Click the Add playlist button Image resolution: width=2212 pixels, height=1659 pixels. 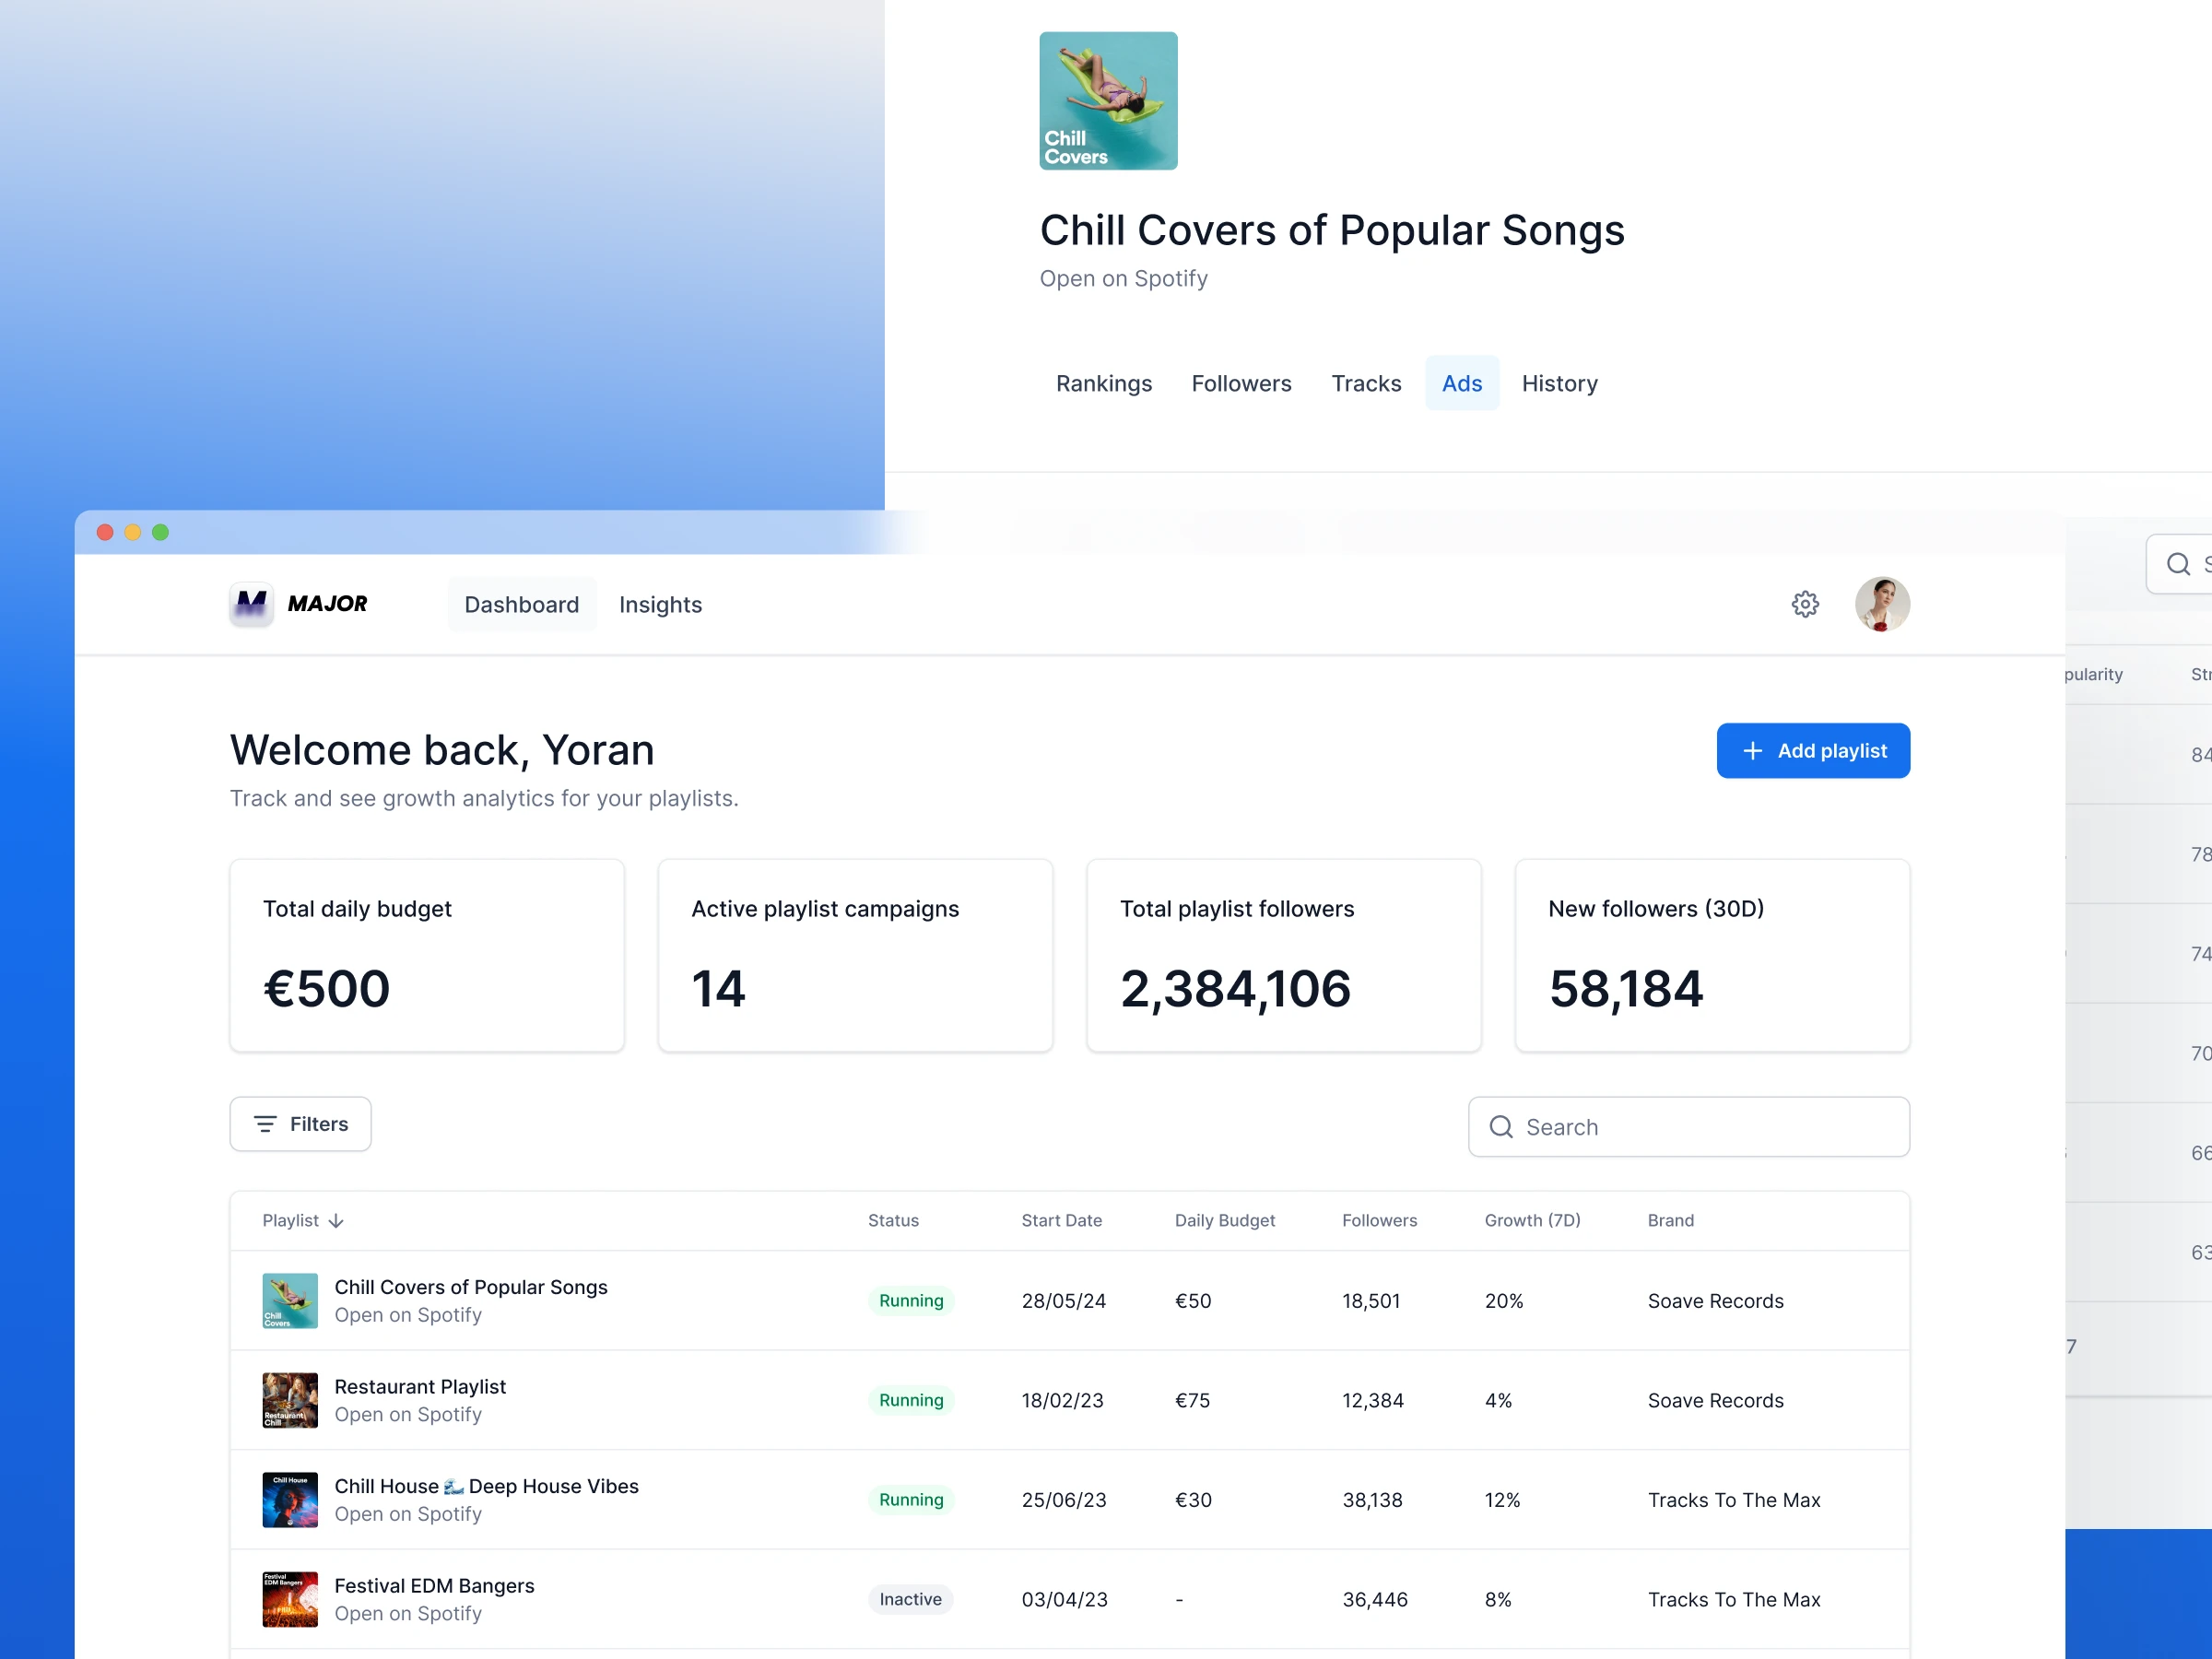pyautogui.click(x=1812, y=751)
